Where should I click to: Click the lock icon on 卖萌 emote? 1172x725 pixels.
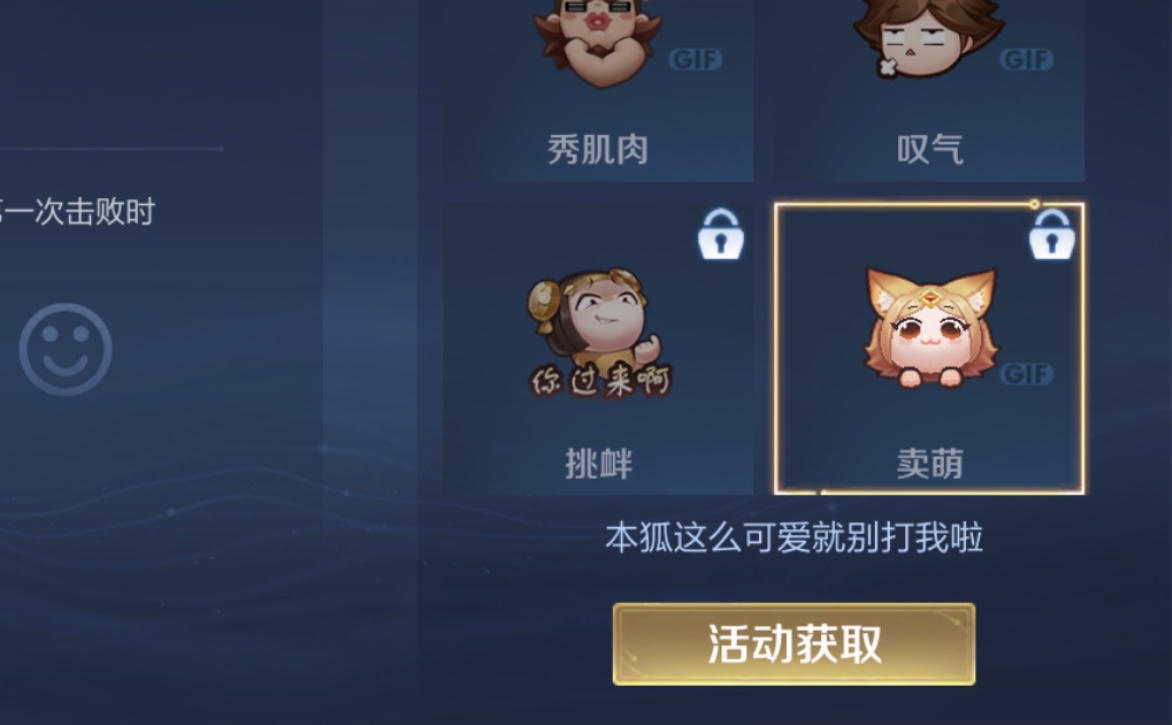[1052, 235]
